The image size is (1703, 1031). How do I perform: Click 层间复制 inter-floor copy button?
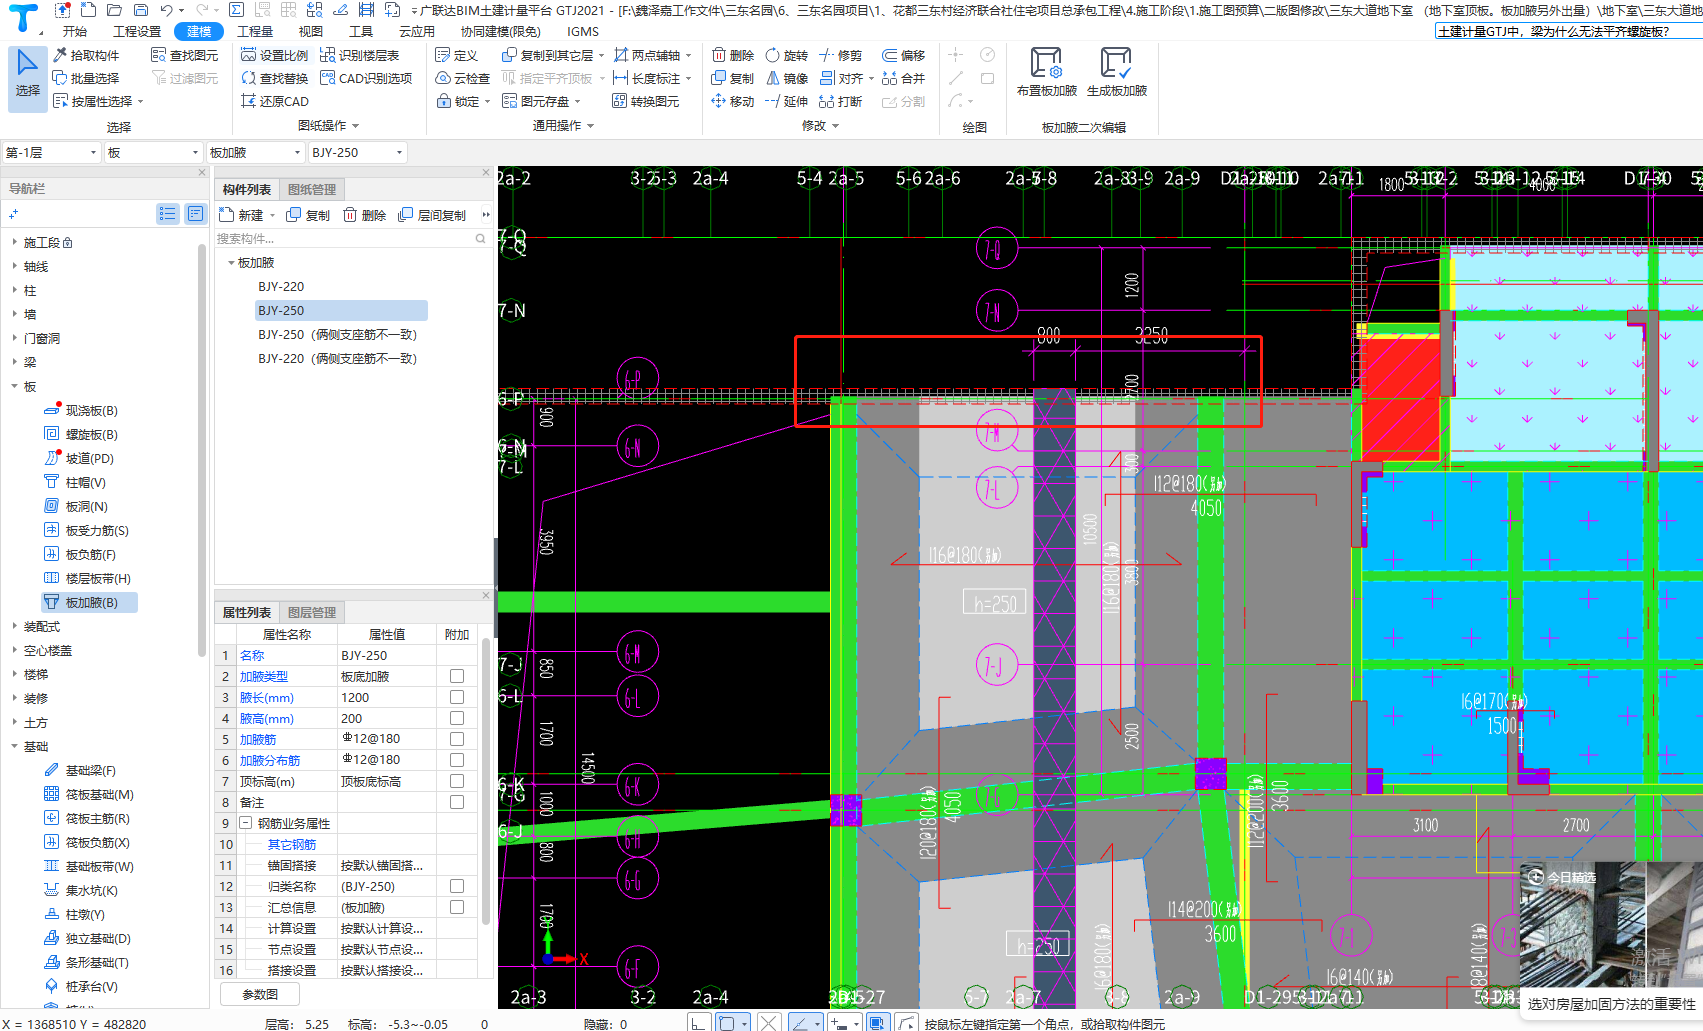coord(432,215)
